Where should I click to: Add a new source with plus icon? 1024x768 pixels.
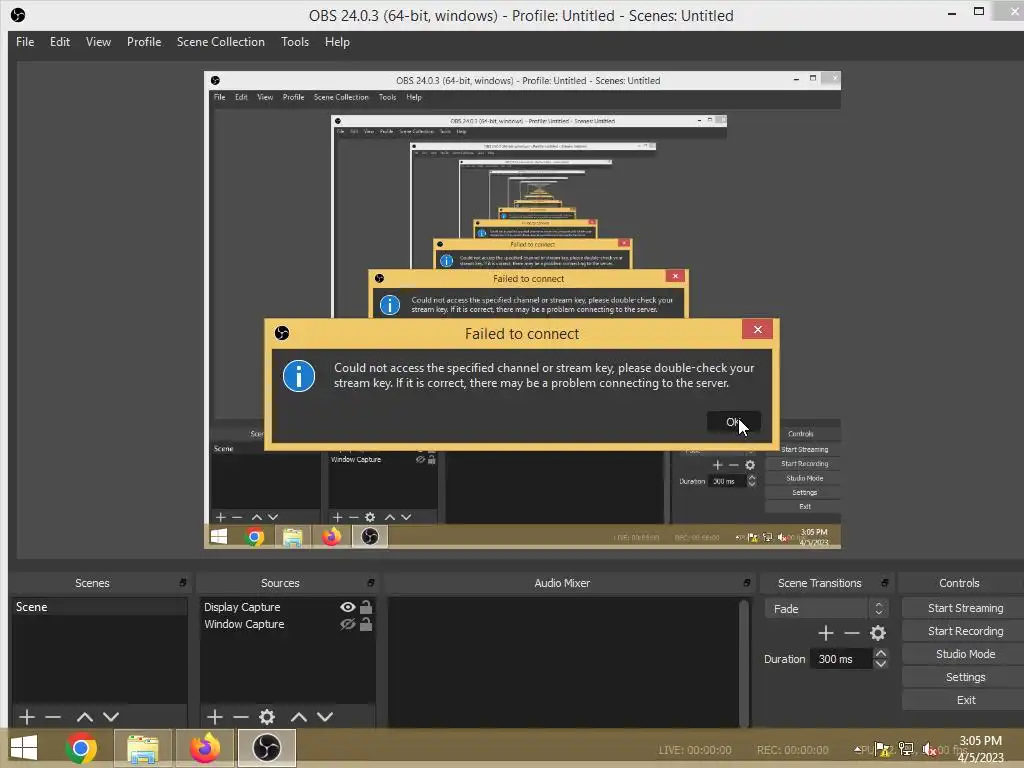(x=214, y=717)
